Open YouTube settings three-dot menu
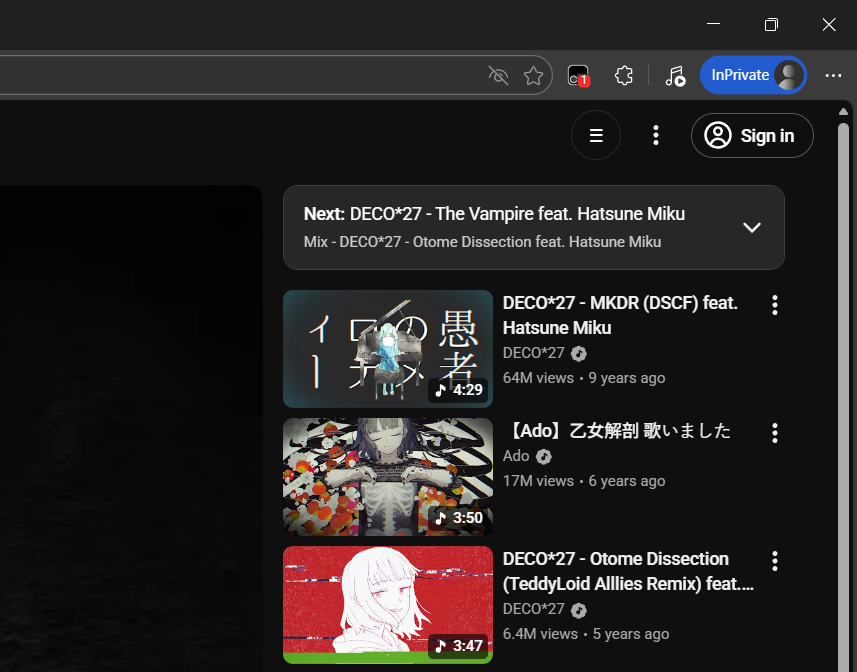The height and width of the screenshot is (672, 857). click(x=655, y=135)
